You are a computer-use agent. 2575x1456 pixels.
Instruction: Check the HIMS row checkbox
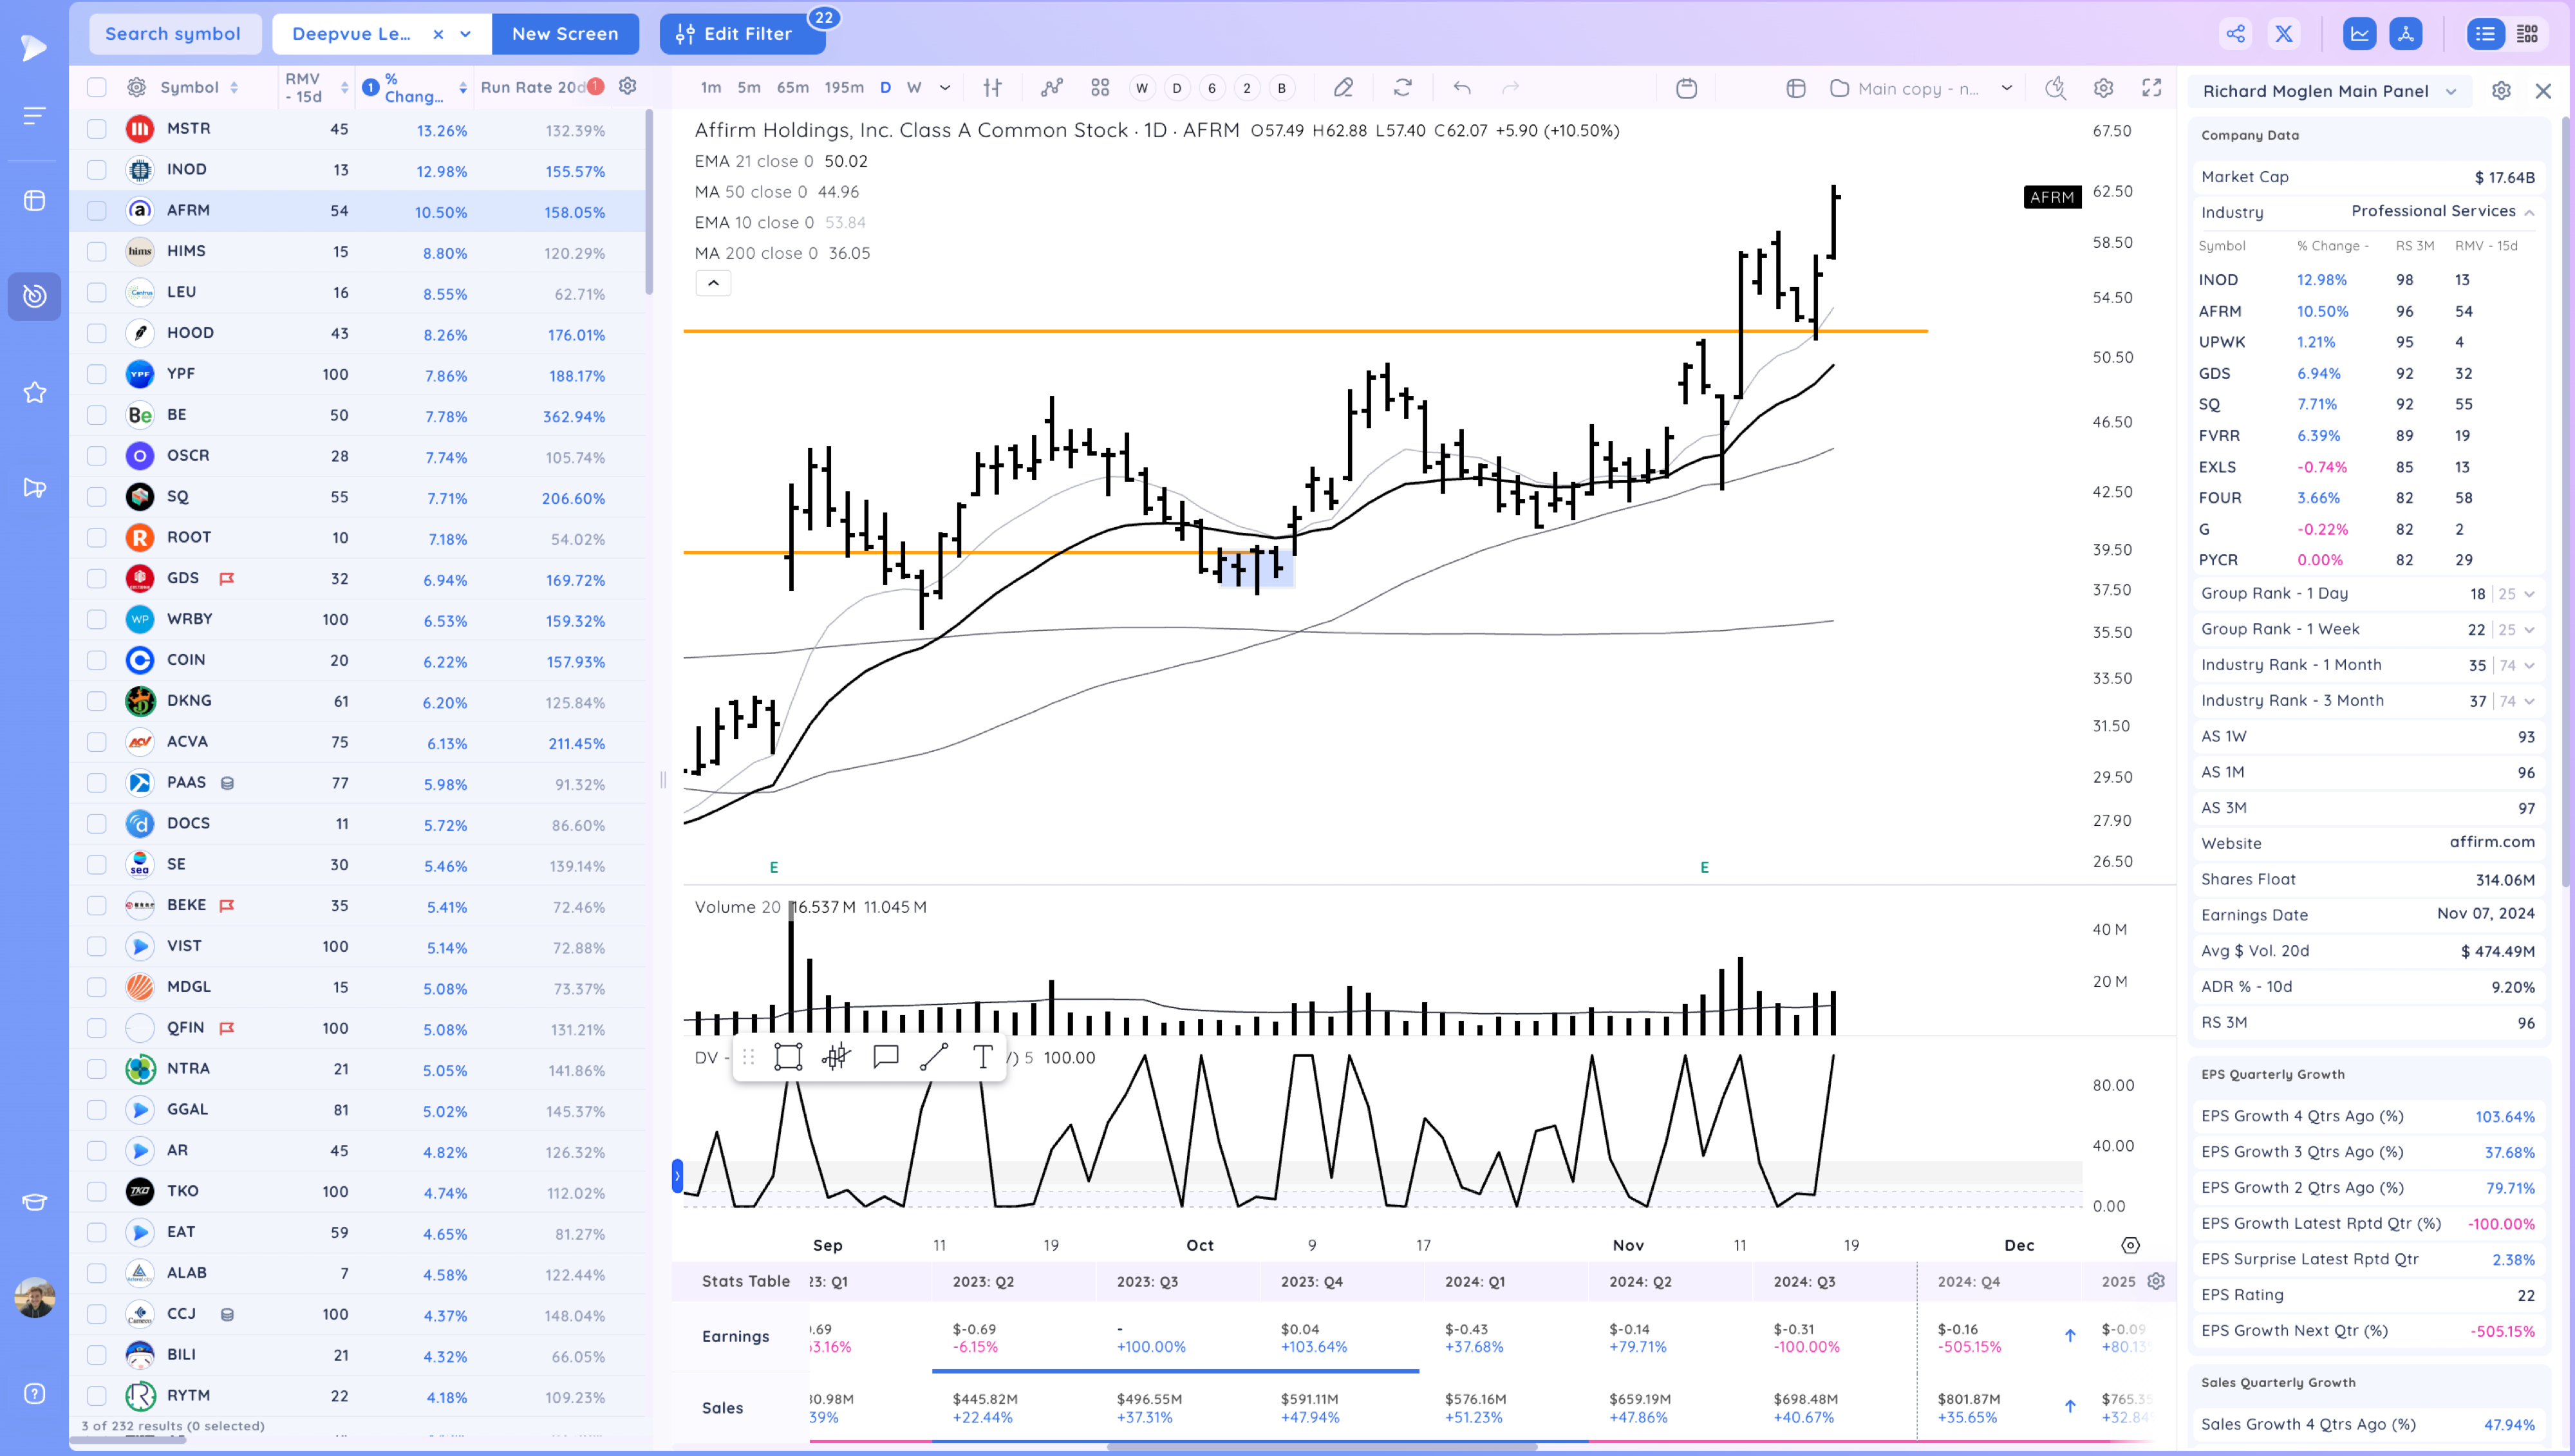pyautogui.click(x=96, y=252)
